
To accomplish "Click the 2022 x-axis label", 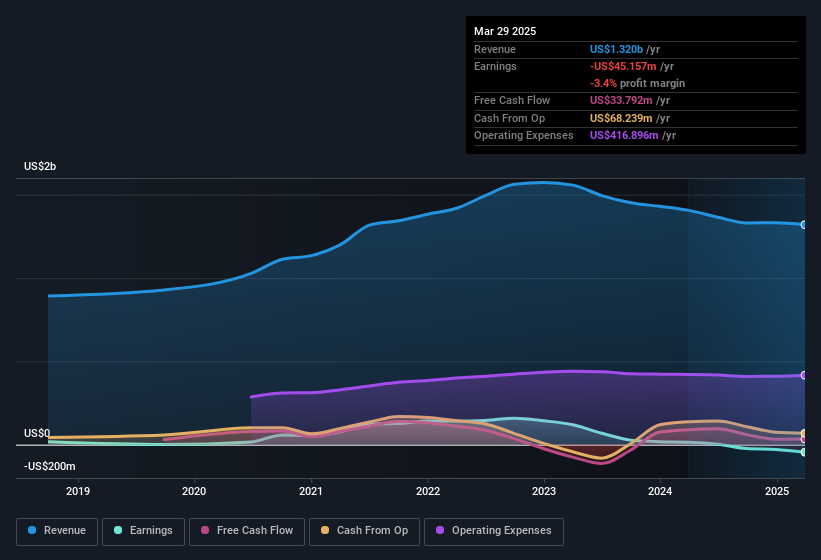I will coord(428,491).
